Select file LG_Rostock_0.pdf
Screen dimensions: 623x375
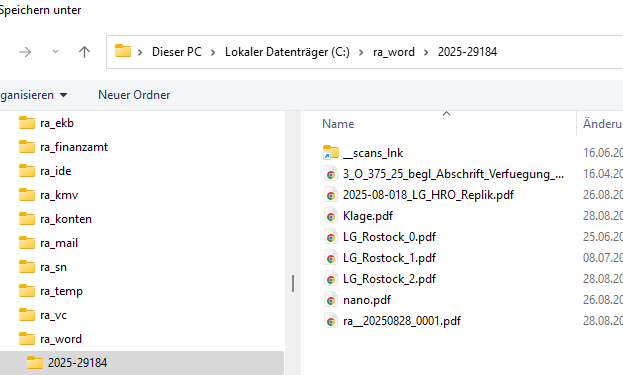389,237
